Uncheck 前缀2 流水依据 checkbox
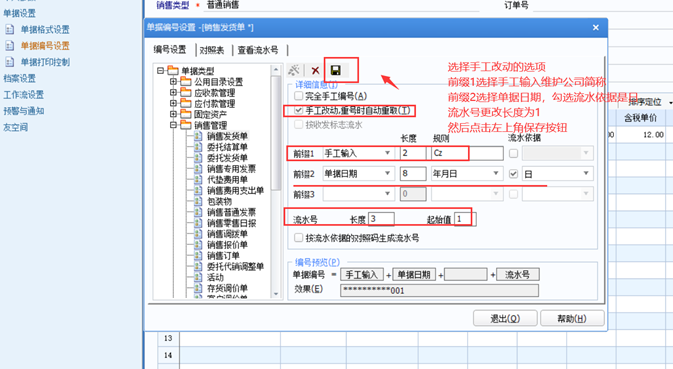The height and width of the screenshot is (369, 673). 513,174
